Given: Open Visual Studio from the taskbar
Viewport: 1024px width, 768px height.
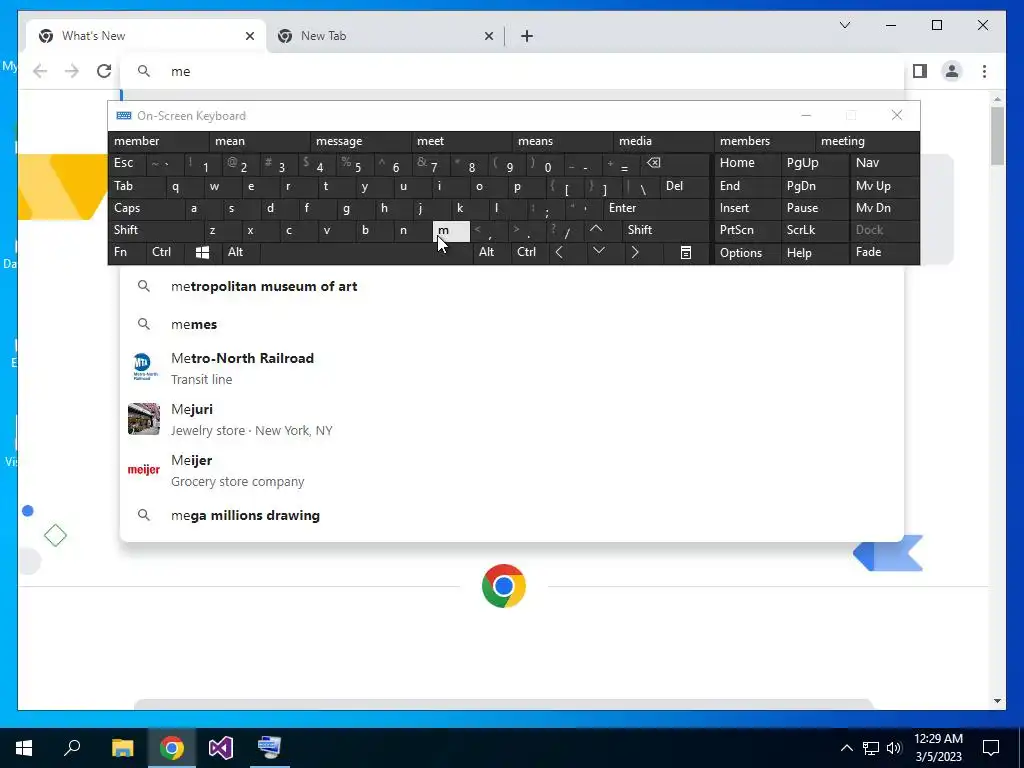Looking at the screenshot, I should [221, 748].
